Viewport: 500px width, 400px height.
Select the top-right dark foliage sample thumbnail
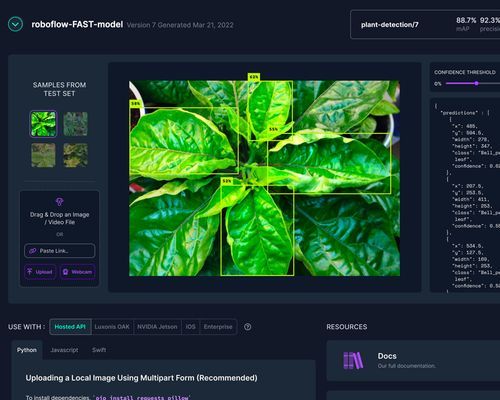[76, 124]
